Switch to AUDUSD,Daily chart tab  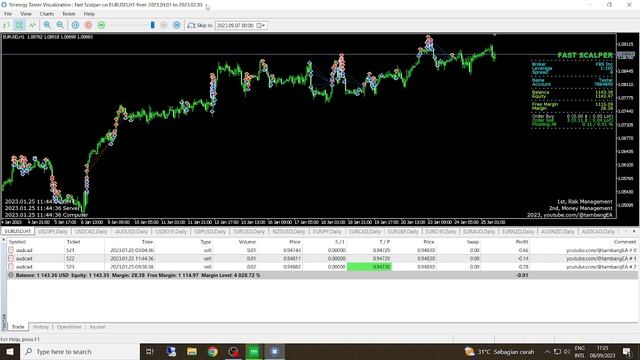[131, 231]
